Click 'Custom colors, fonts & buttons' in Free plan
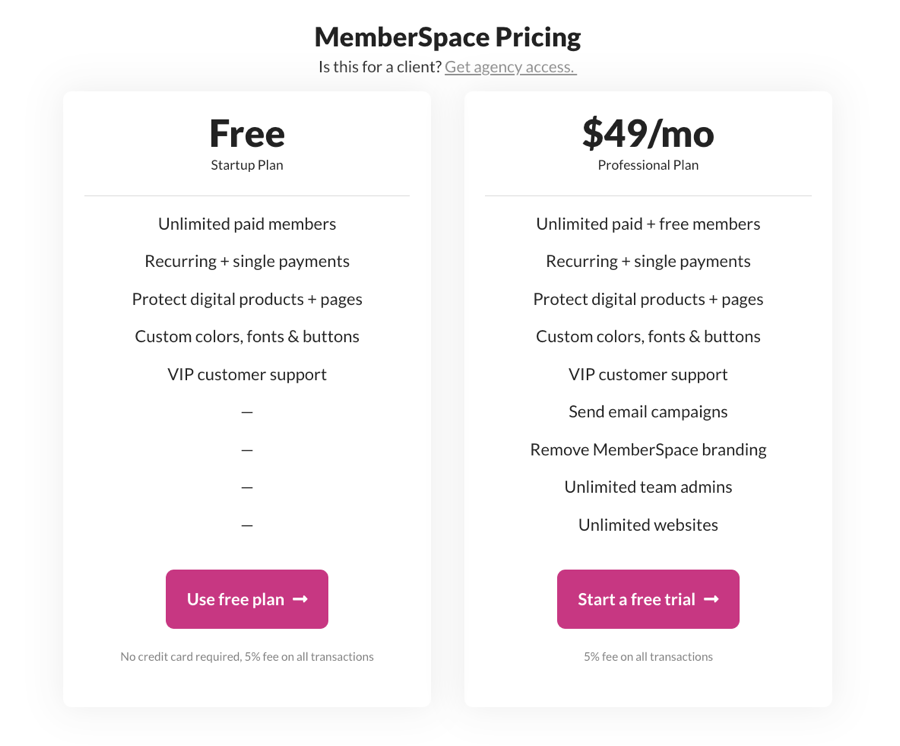 coord(247,337)
